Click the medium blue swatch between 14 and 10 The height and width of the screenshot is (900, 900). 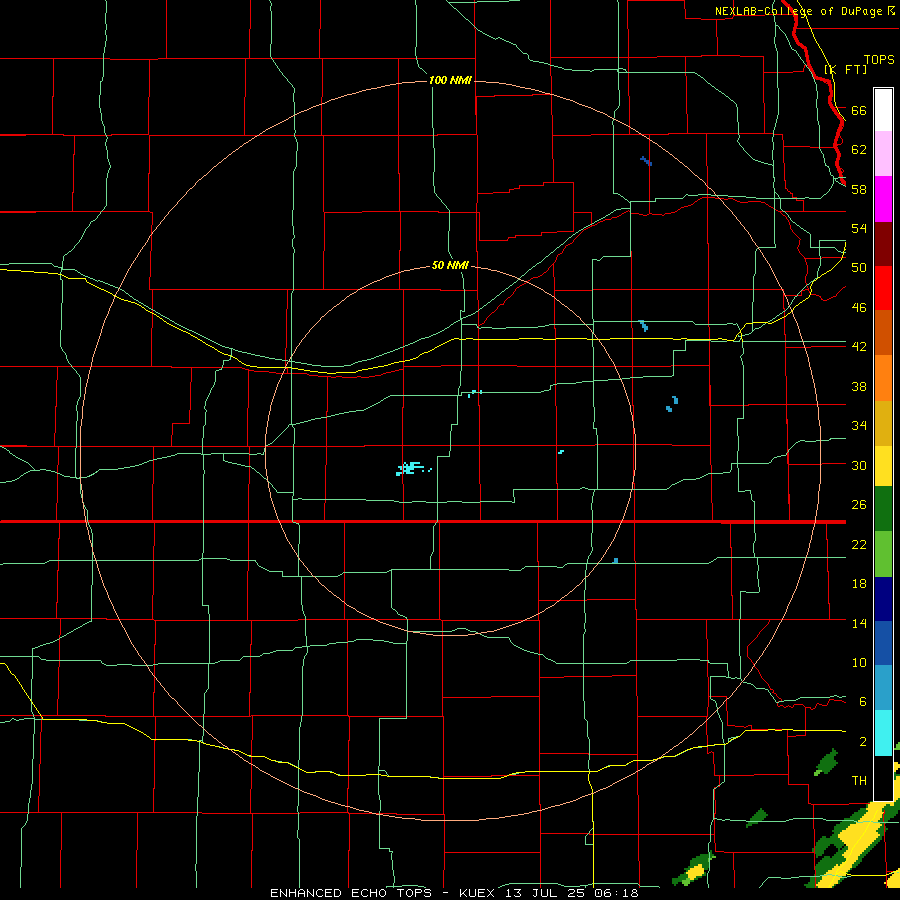(883, 643)
